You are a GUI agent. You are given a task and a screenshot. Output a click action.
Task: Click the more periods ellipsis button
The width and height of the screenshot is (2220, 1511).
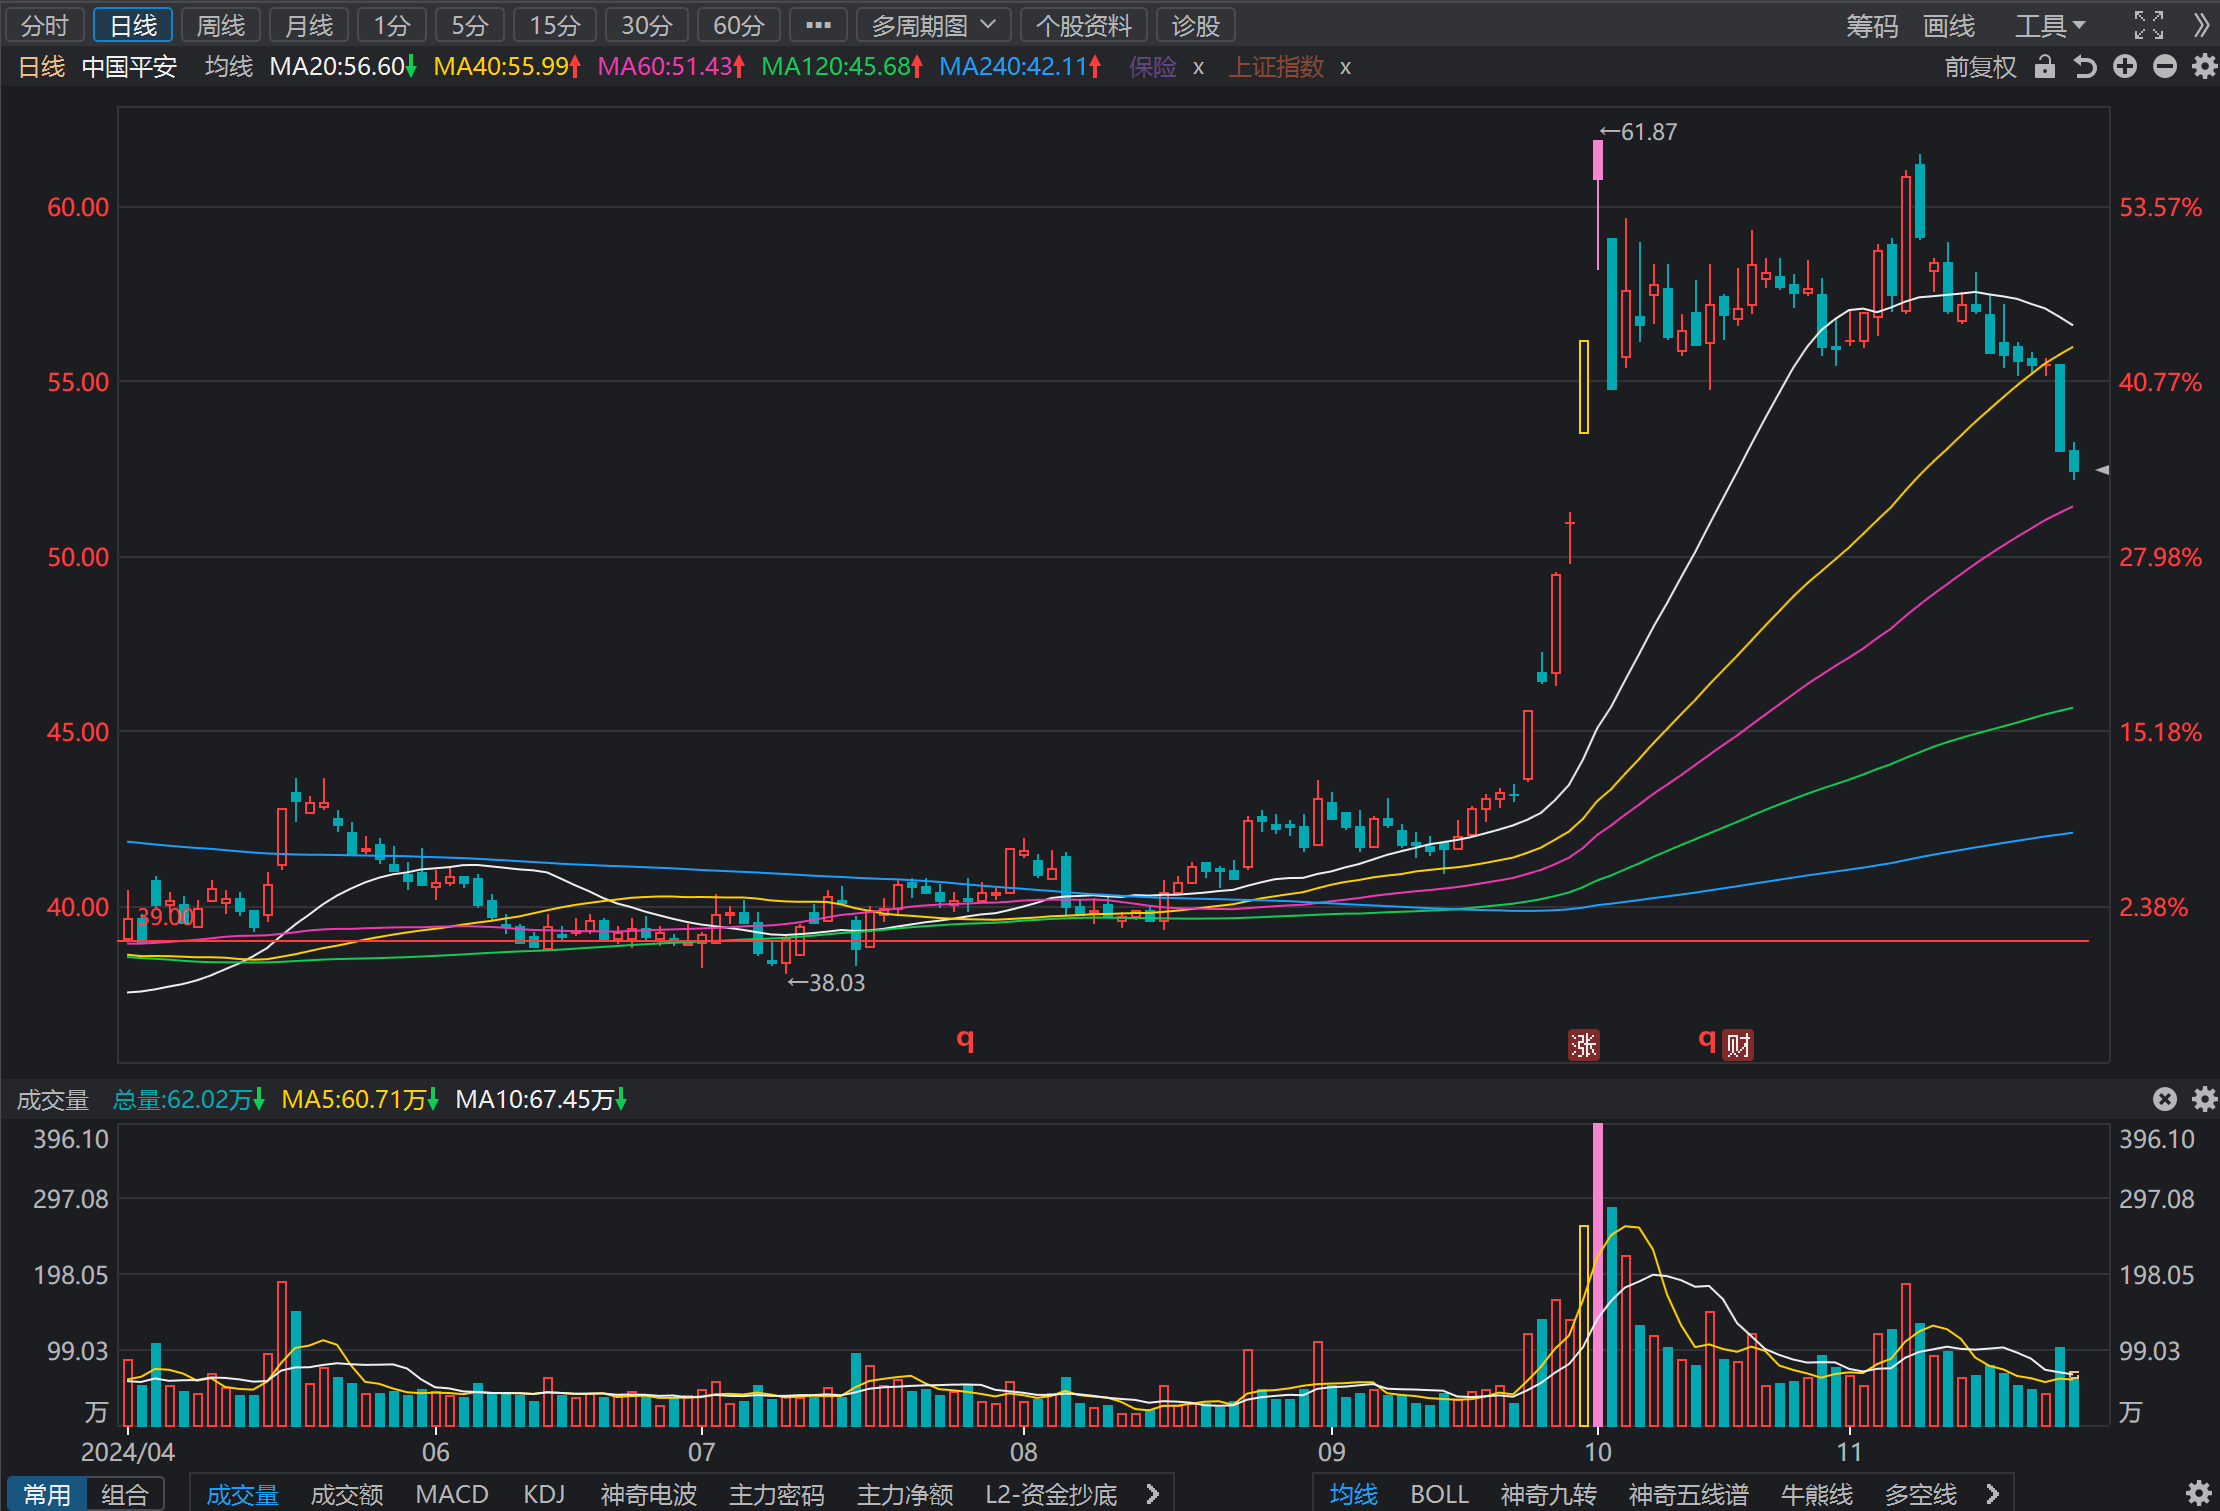(x=818, y=25)
